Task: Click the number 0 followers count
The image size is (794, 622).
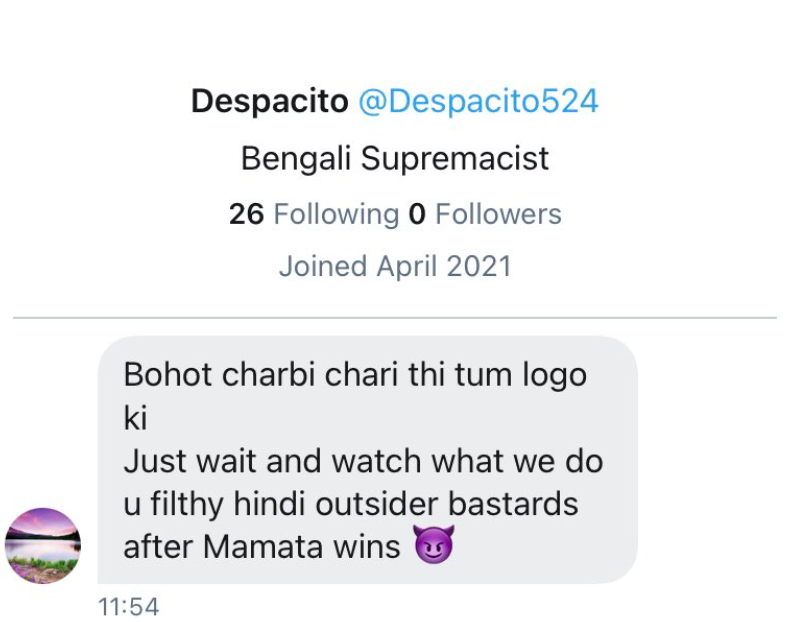Action: (x=417, y=214)
